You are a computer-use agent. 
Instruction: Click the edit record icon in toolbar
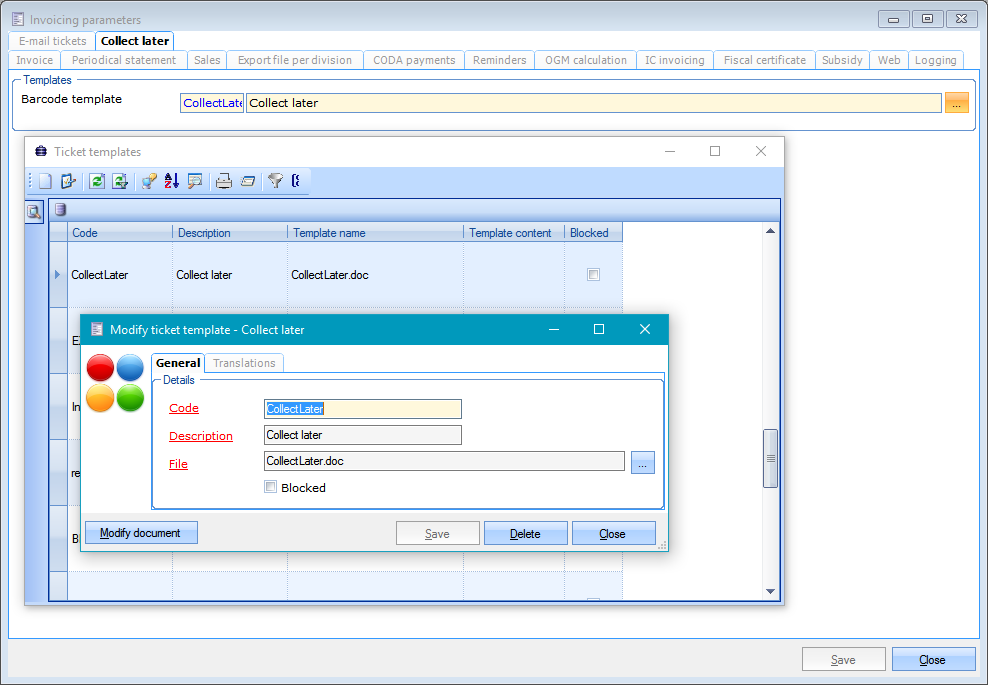click(x=69, y=181)
